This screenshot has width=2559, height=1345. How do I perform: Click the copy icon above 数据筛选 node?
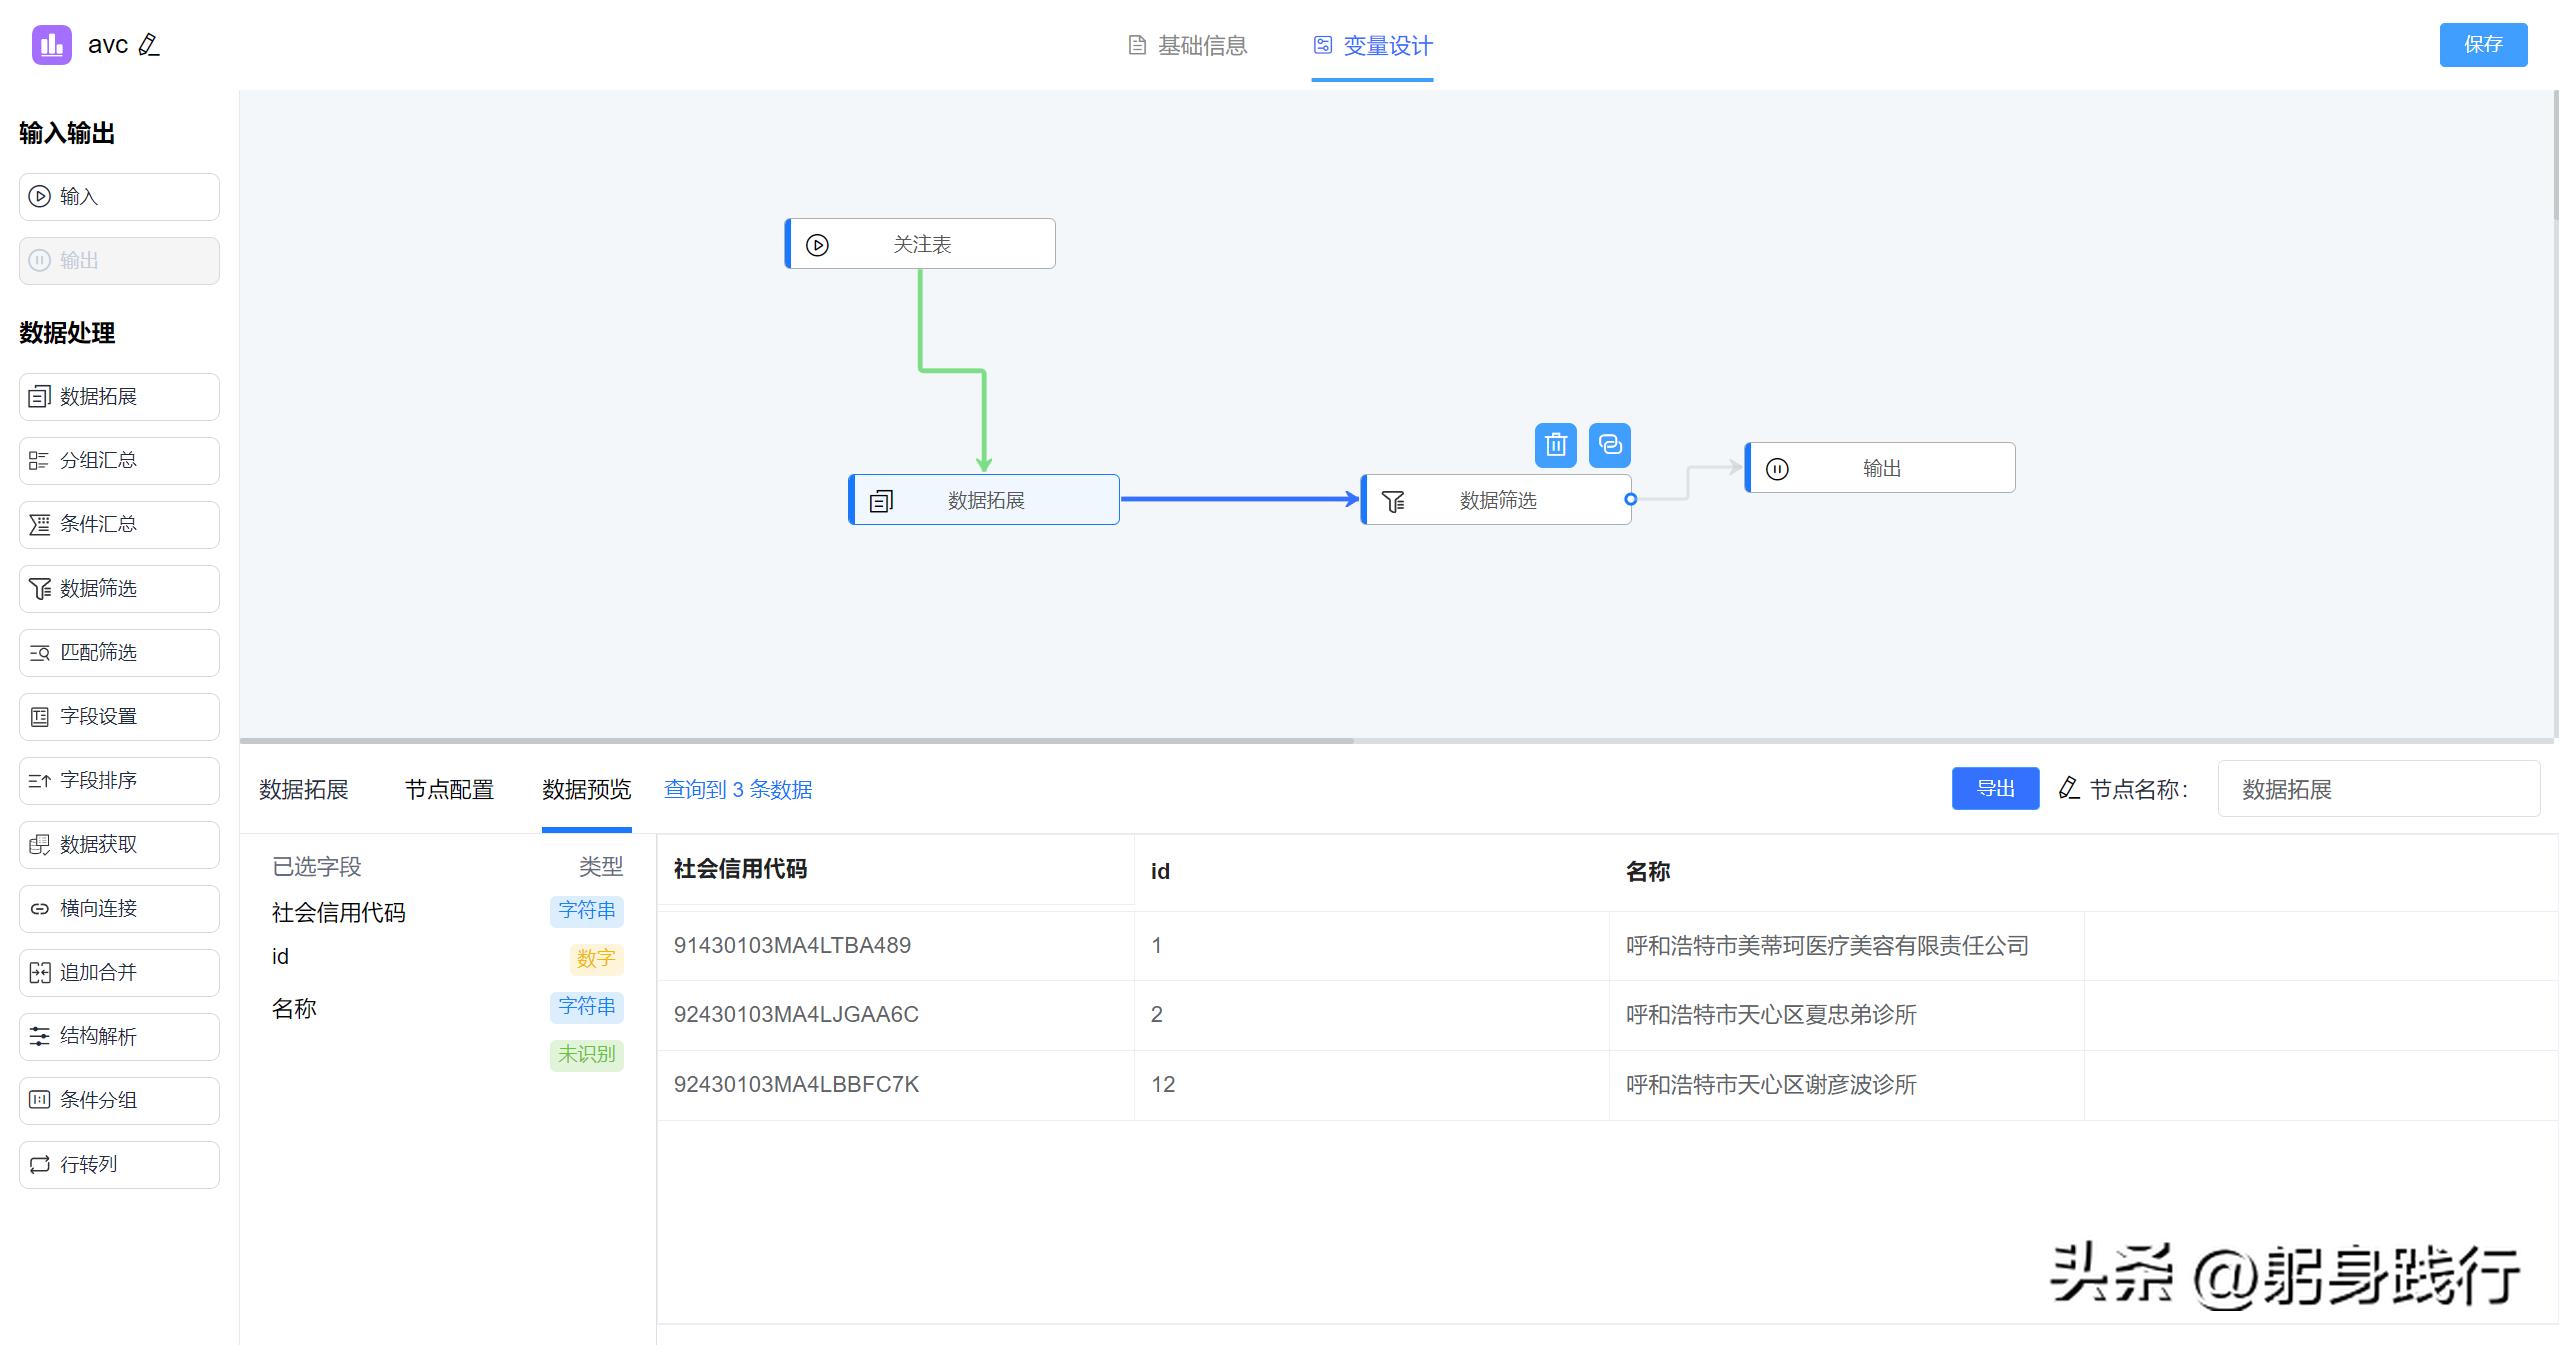[x=1609, y=445]
